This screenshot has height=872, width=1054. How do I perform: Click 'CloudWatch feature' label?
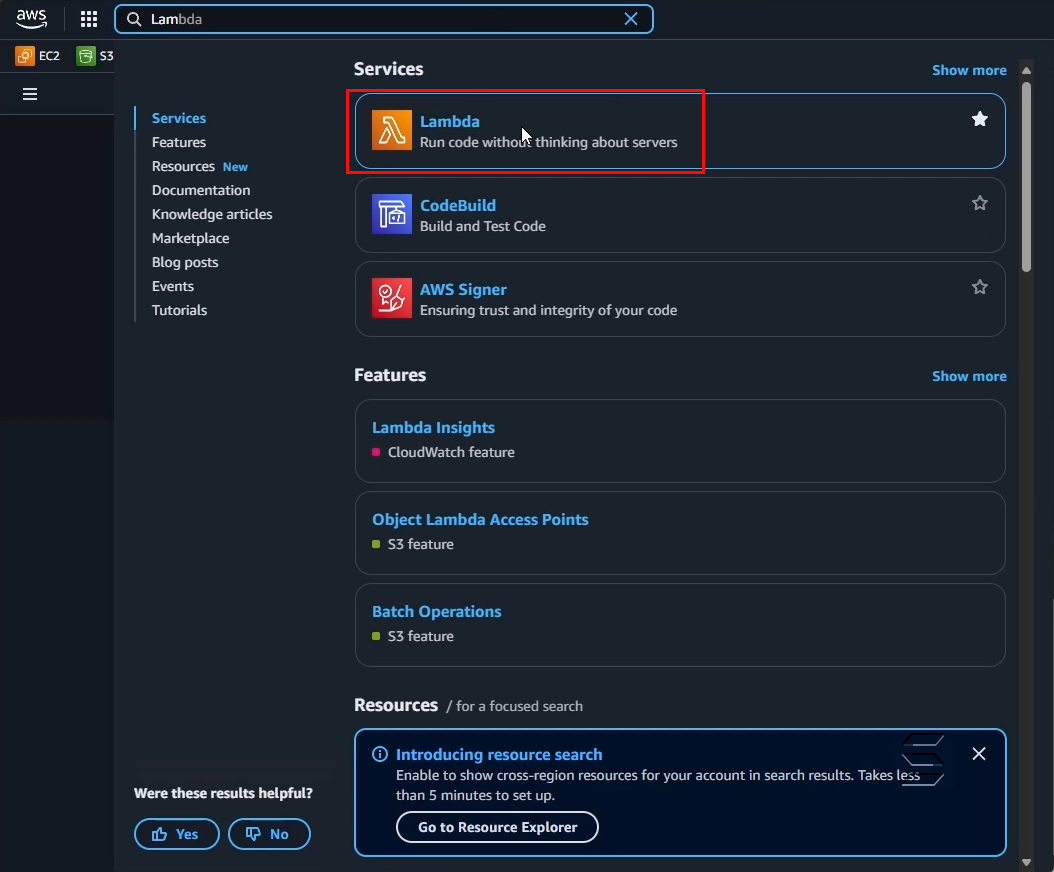(x=451, y=452)
